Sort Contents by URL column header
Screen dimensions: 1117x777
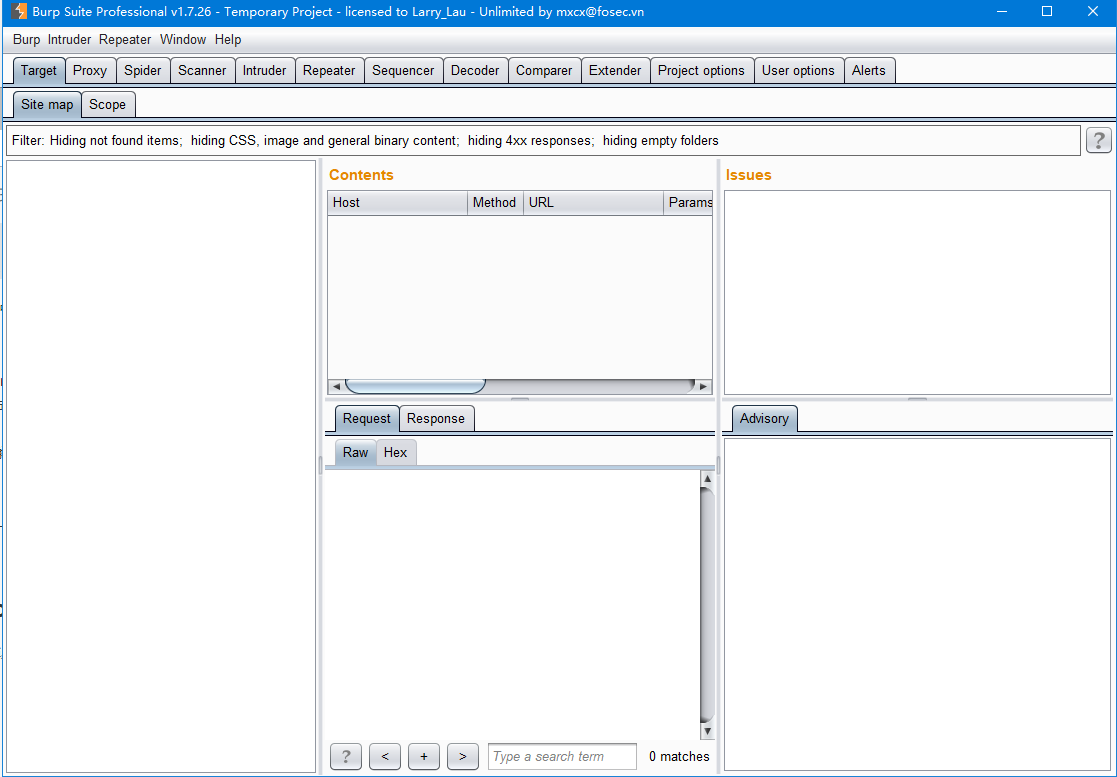pyautogui.click(x=593, y=203)
